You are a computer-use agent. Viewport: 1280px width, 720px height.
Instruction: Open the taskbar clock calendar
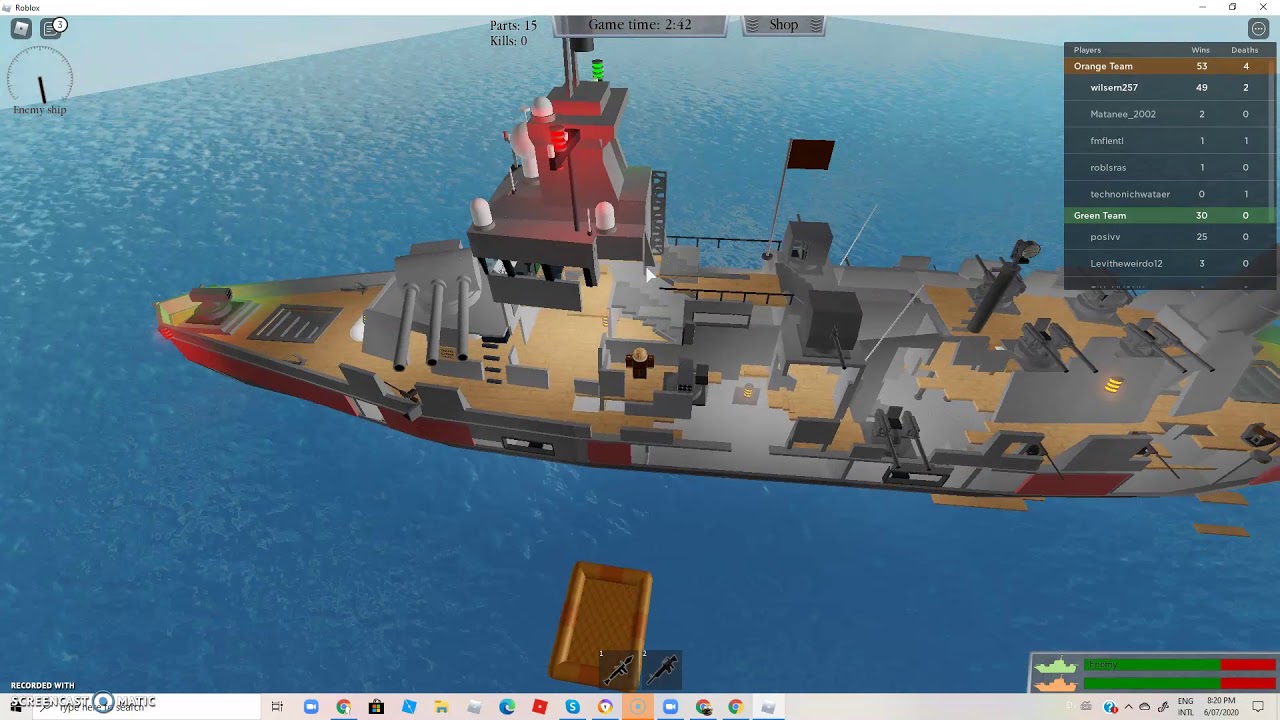coord(1221,707)
